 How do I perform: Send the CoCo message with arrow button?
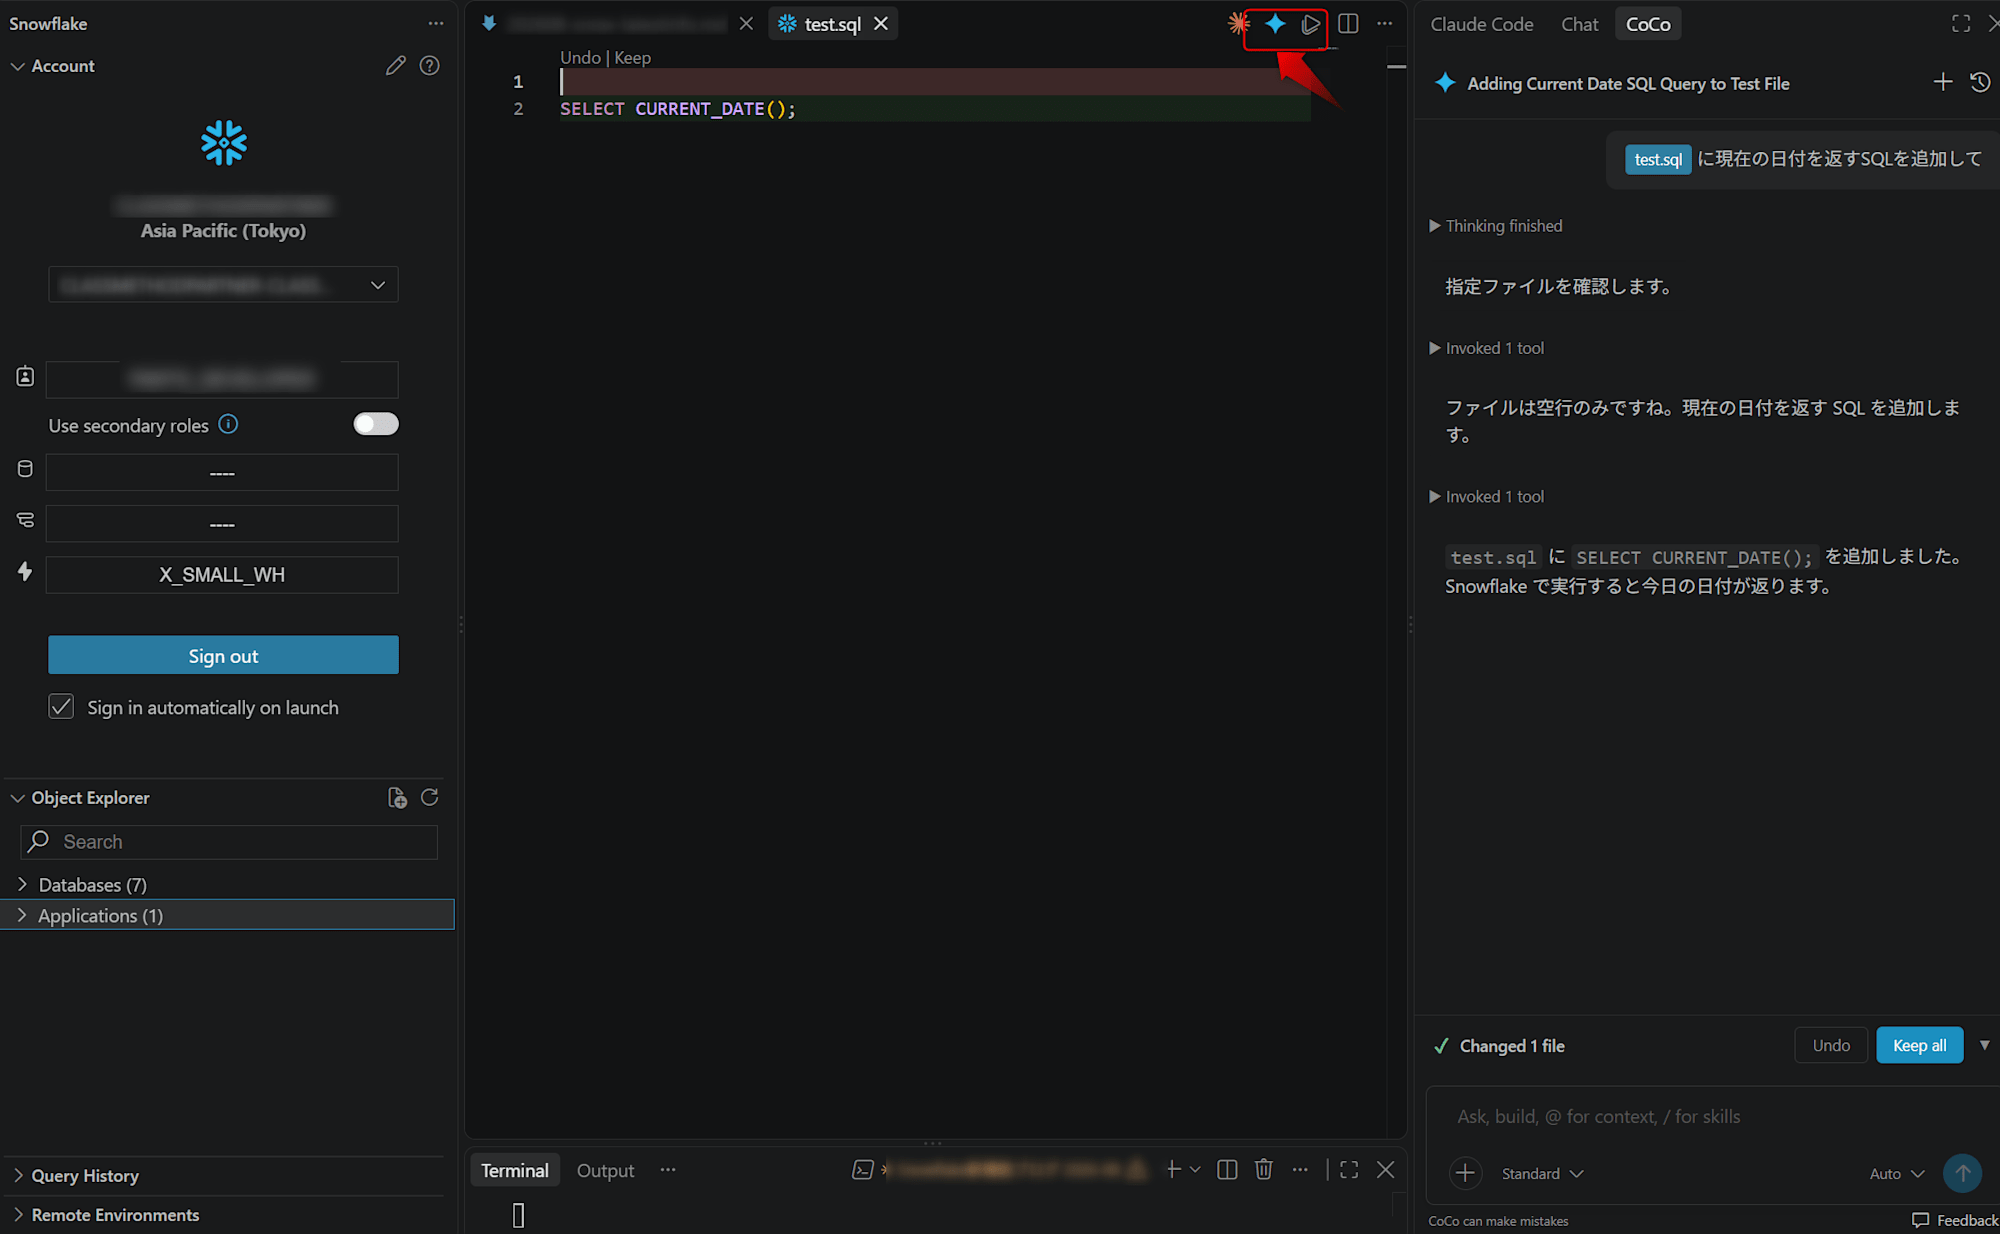click(1962, 1173)
